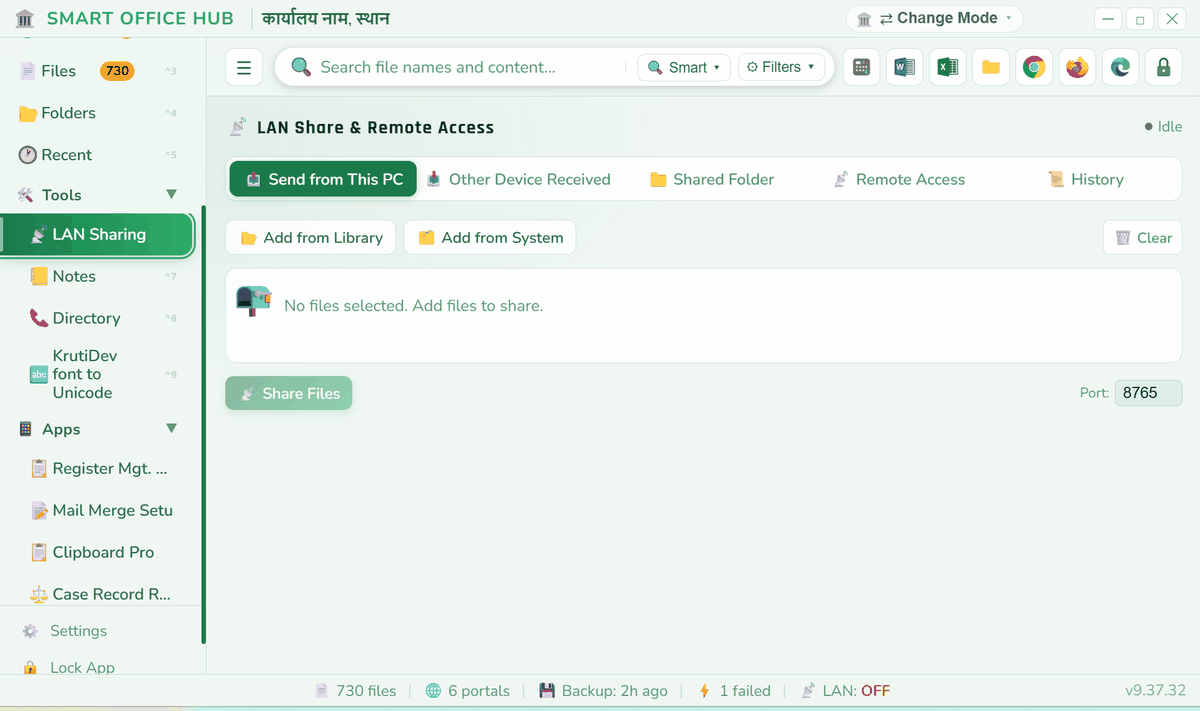Launch Google Chrome from toolbar
1200x711 pixels.
click(x=1034, y=67)
